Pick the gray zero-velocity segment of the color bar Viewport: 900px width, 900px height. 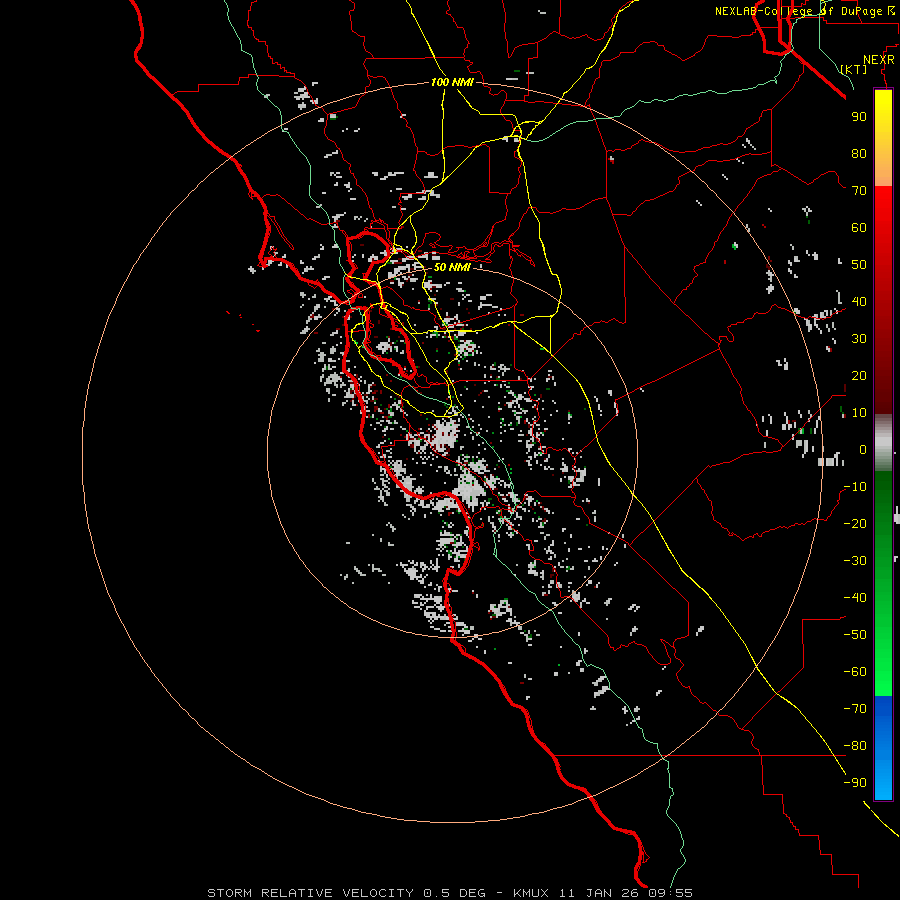pos(883,443)
